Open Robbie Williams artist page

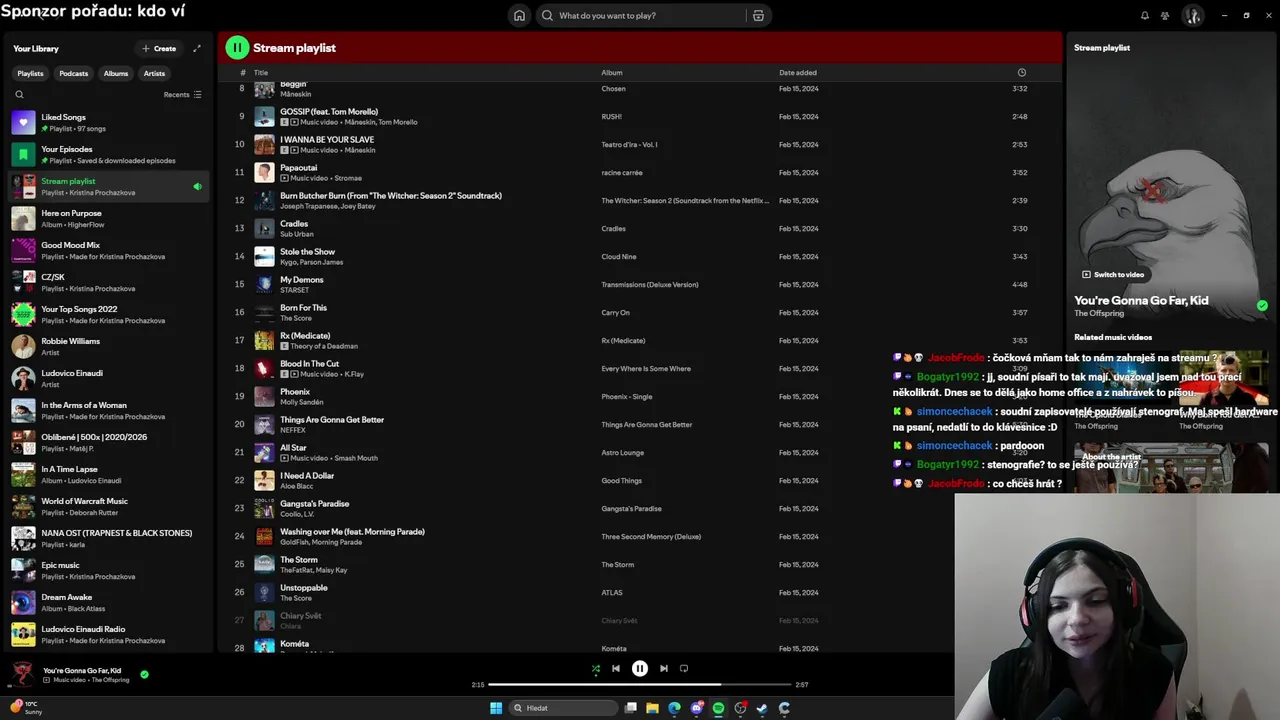[x=110, y=347]
